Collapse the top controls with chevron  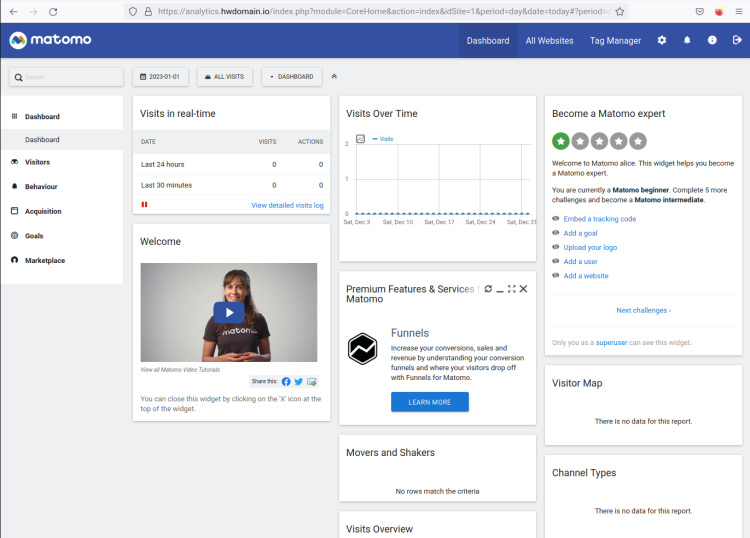pyautogui.click(x=334, y=76)
